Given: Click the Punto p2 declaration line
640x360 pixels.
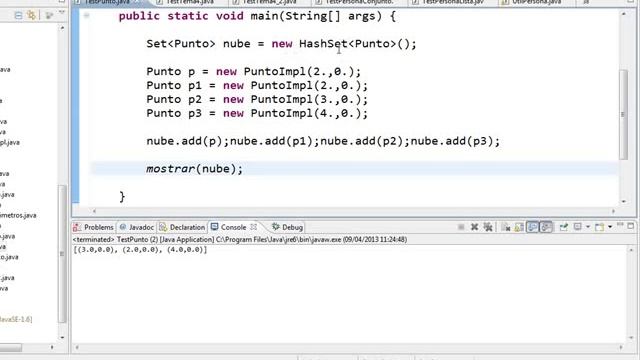Looking at the screenshot, I should pos(257,100).
